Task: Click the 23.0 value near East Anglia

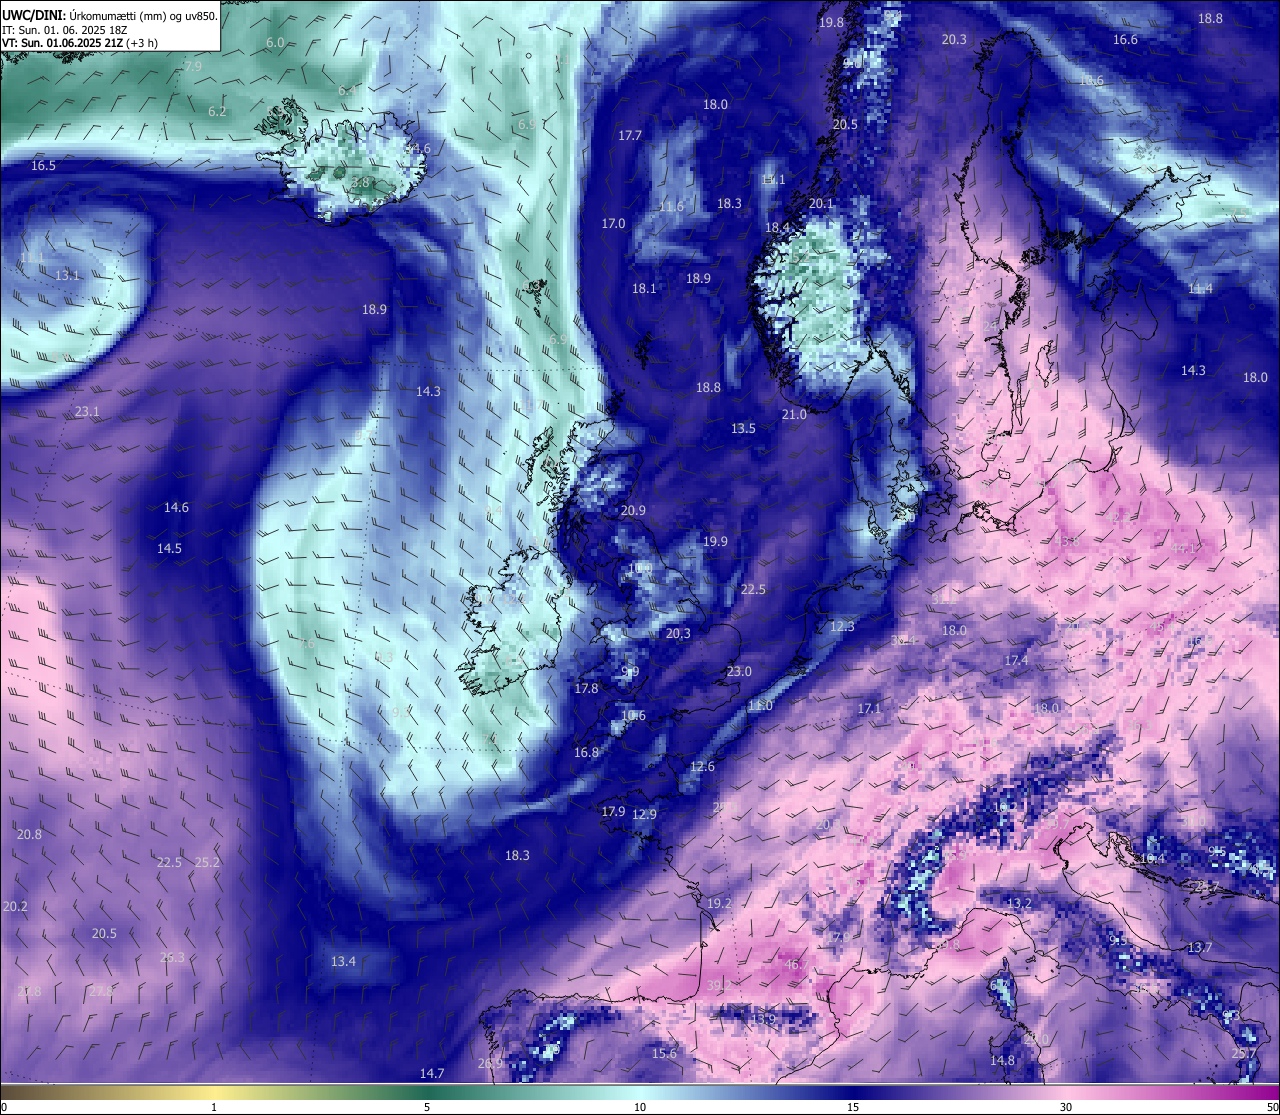Action: [x=739, y=672]
